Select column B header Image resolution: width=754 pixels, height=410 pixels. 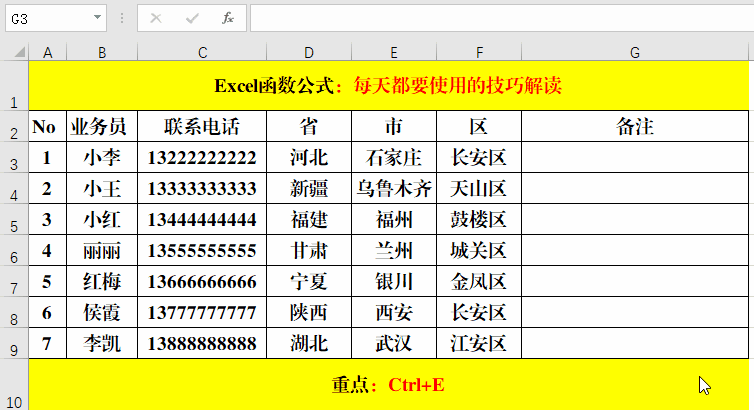(x=102, y=52)
